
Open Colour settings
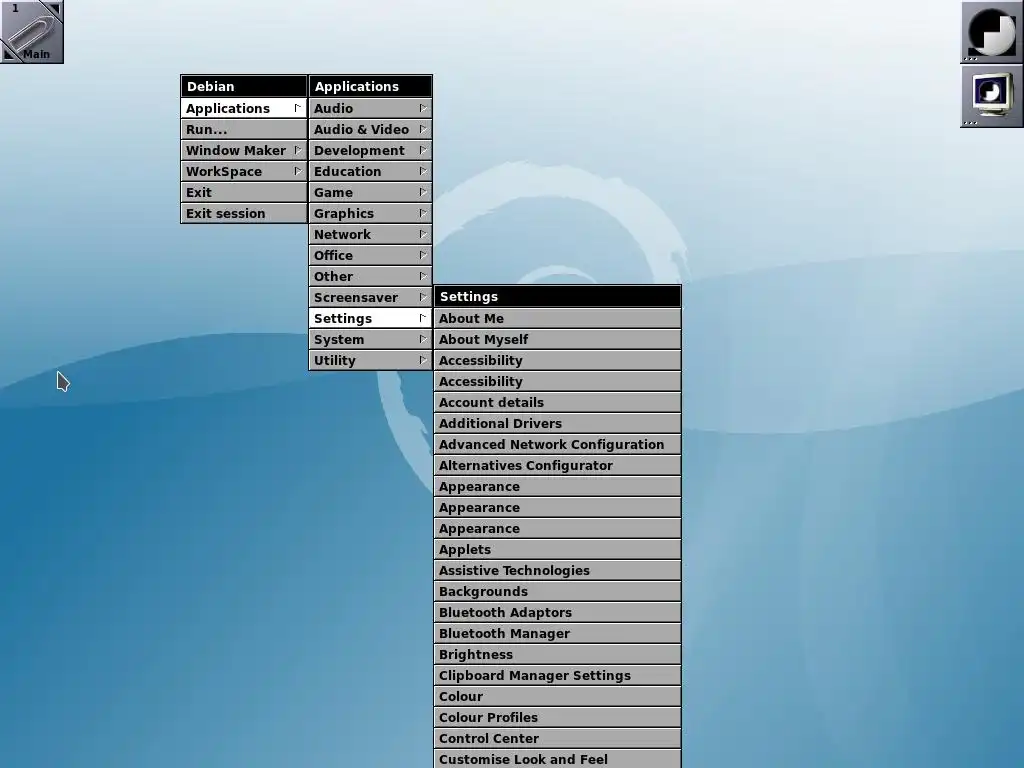(558, 696)
